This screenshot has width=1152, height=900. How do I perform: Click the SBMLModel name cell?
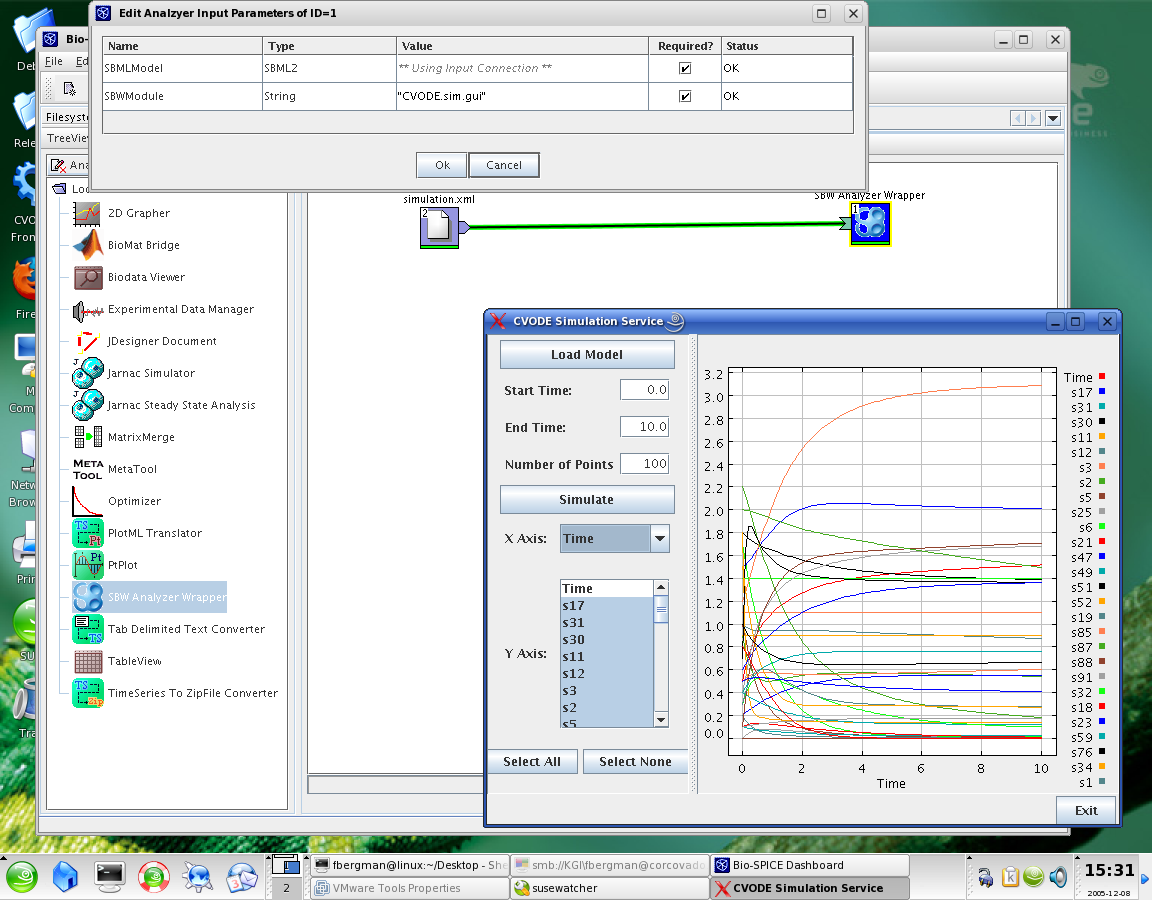(x=182, y=68)
